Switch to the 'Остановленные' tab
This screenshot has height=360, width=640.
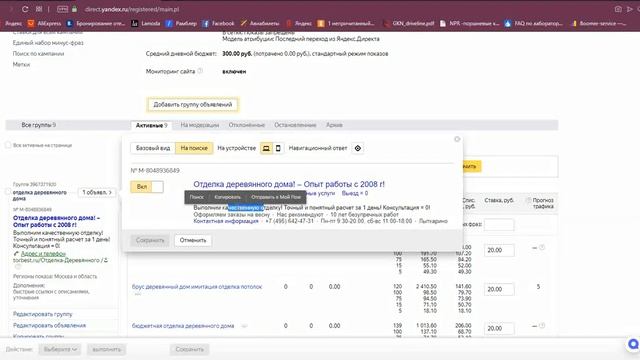295,125
